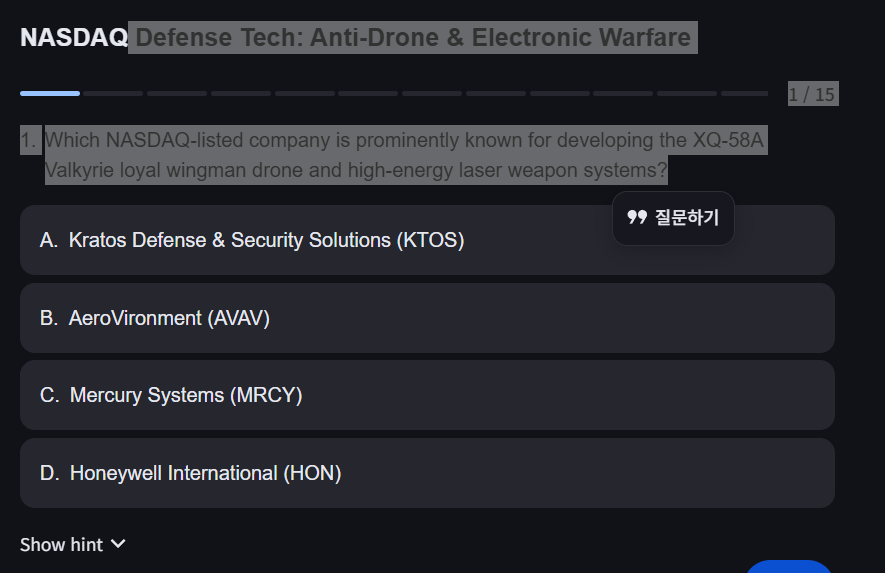Click the 1 / 15 question counter
Screen dimensions: 885x573
pyautogui.click(x=811, y=95)
